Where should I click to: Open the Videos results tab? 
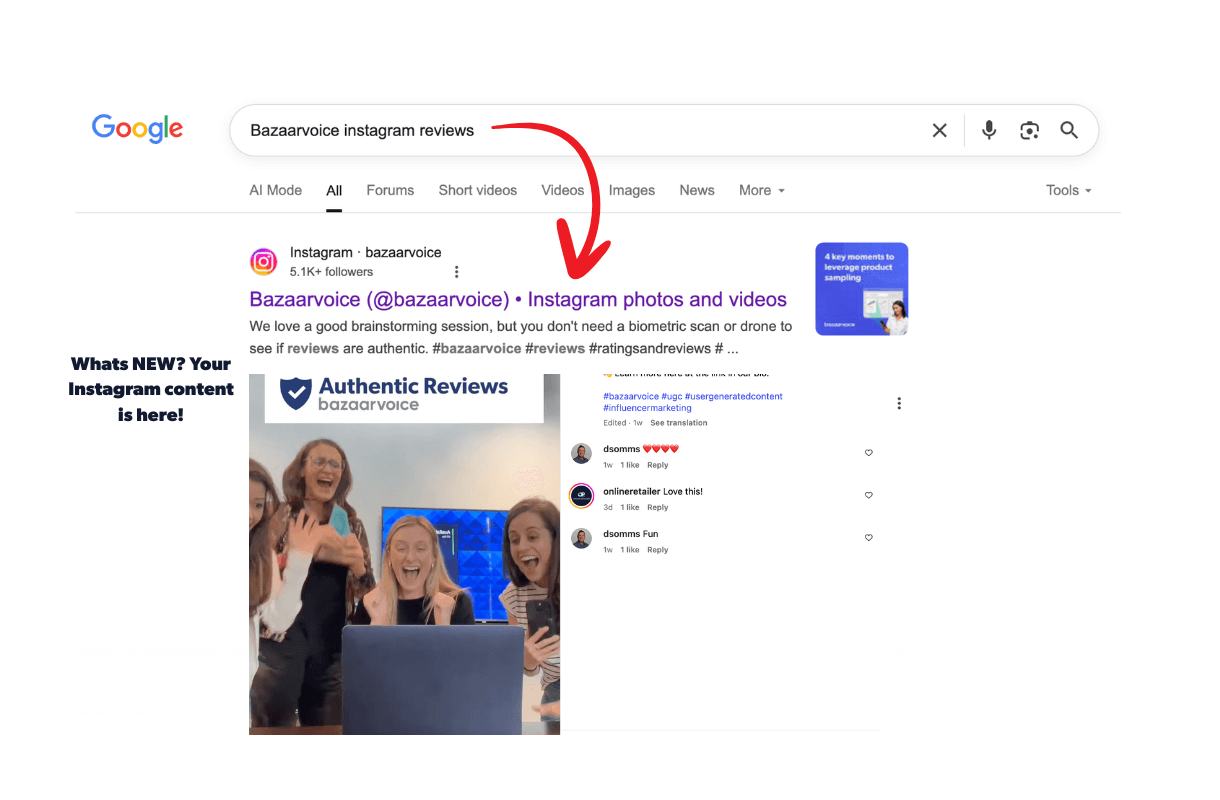point(563,190)
